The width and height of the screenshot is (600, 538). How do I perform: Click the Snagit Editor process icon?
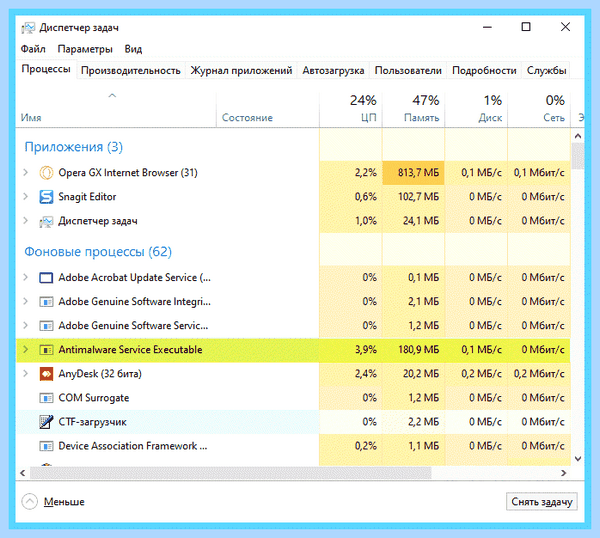point(46,197)
